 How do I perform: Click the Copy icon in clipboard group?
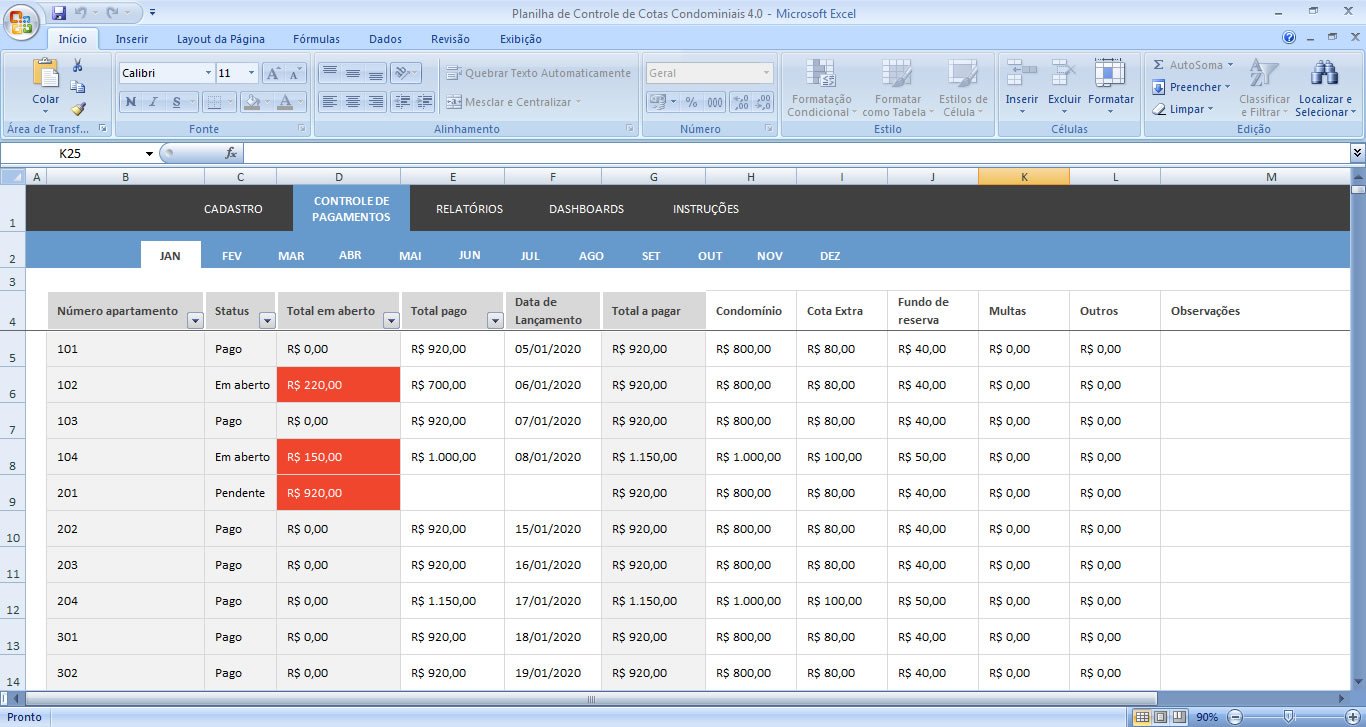78,87
